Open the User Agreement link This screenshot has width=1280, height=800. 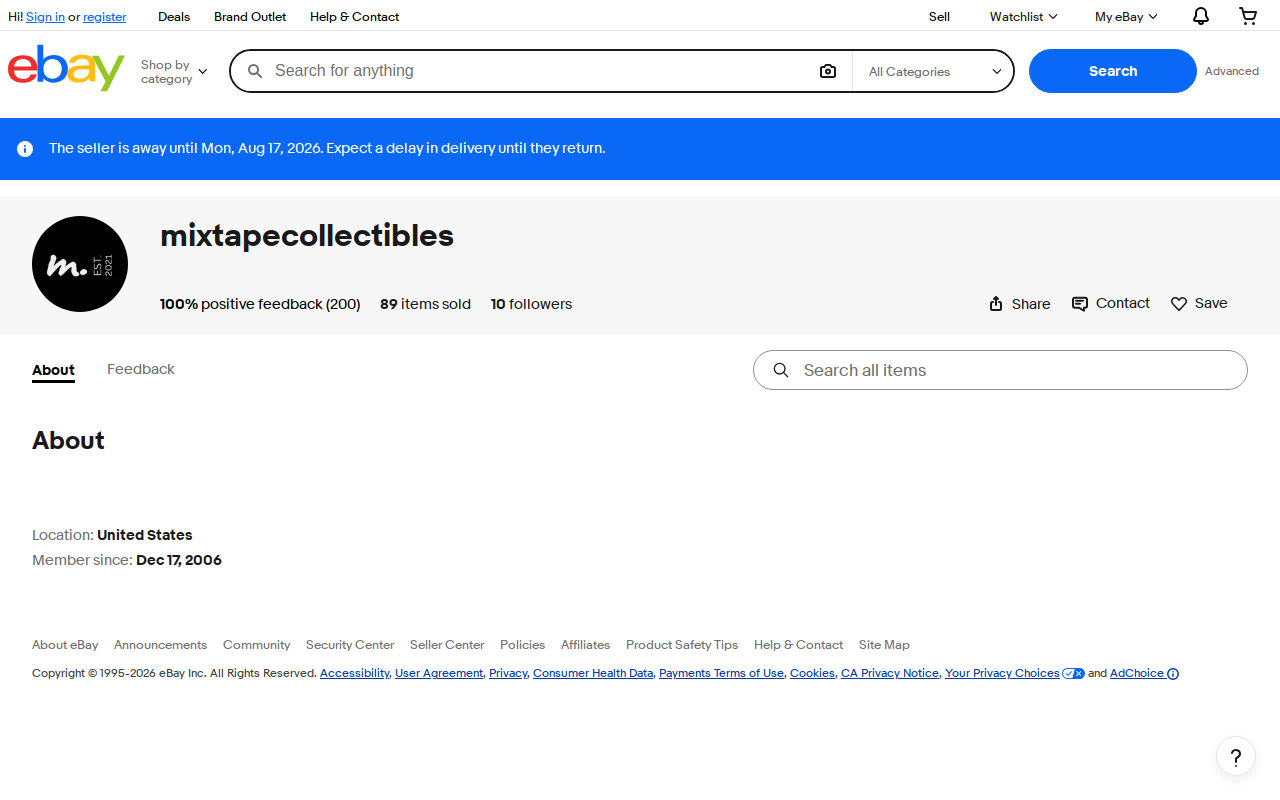[439, 674]
